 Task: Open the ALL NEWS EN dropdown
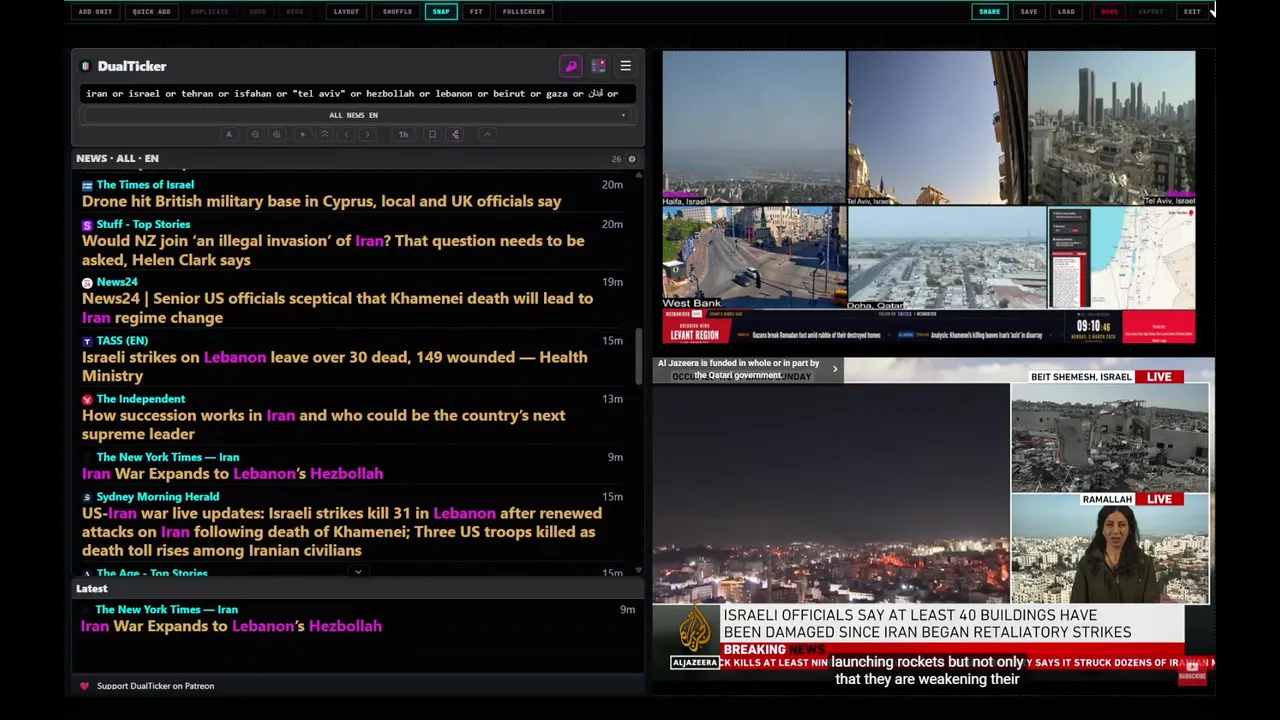pyautogui.click(x=356, y=115)
